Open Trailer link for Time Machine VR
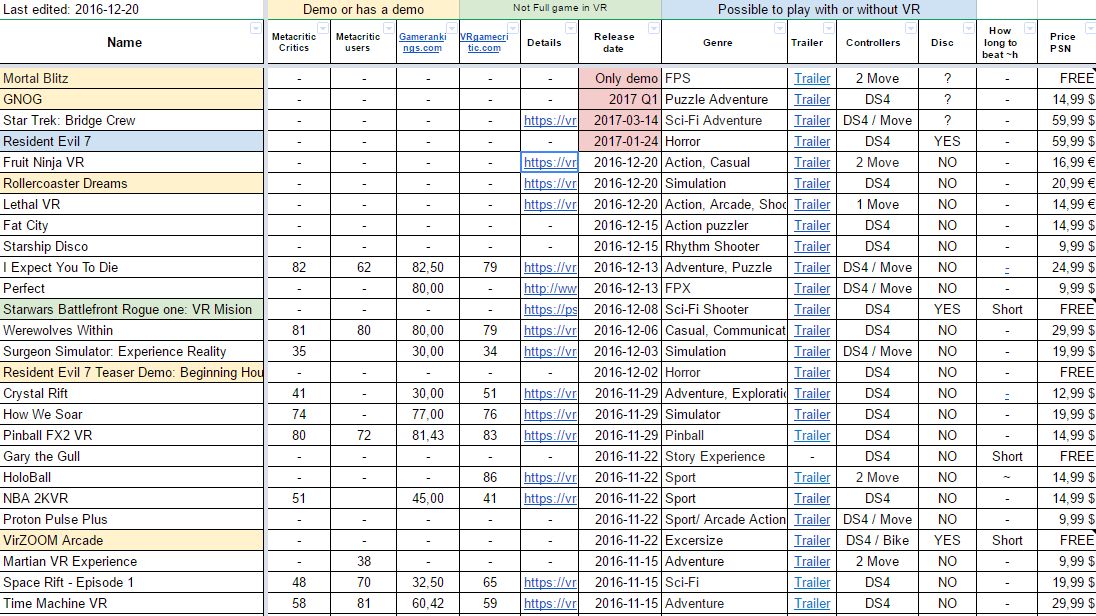The width and height of the screenshot is (1096, 616). point(812,603)
